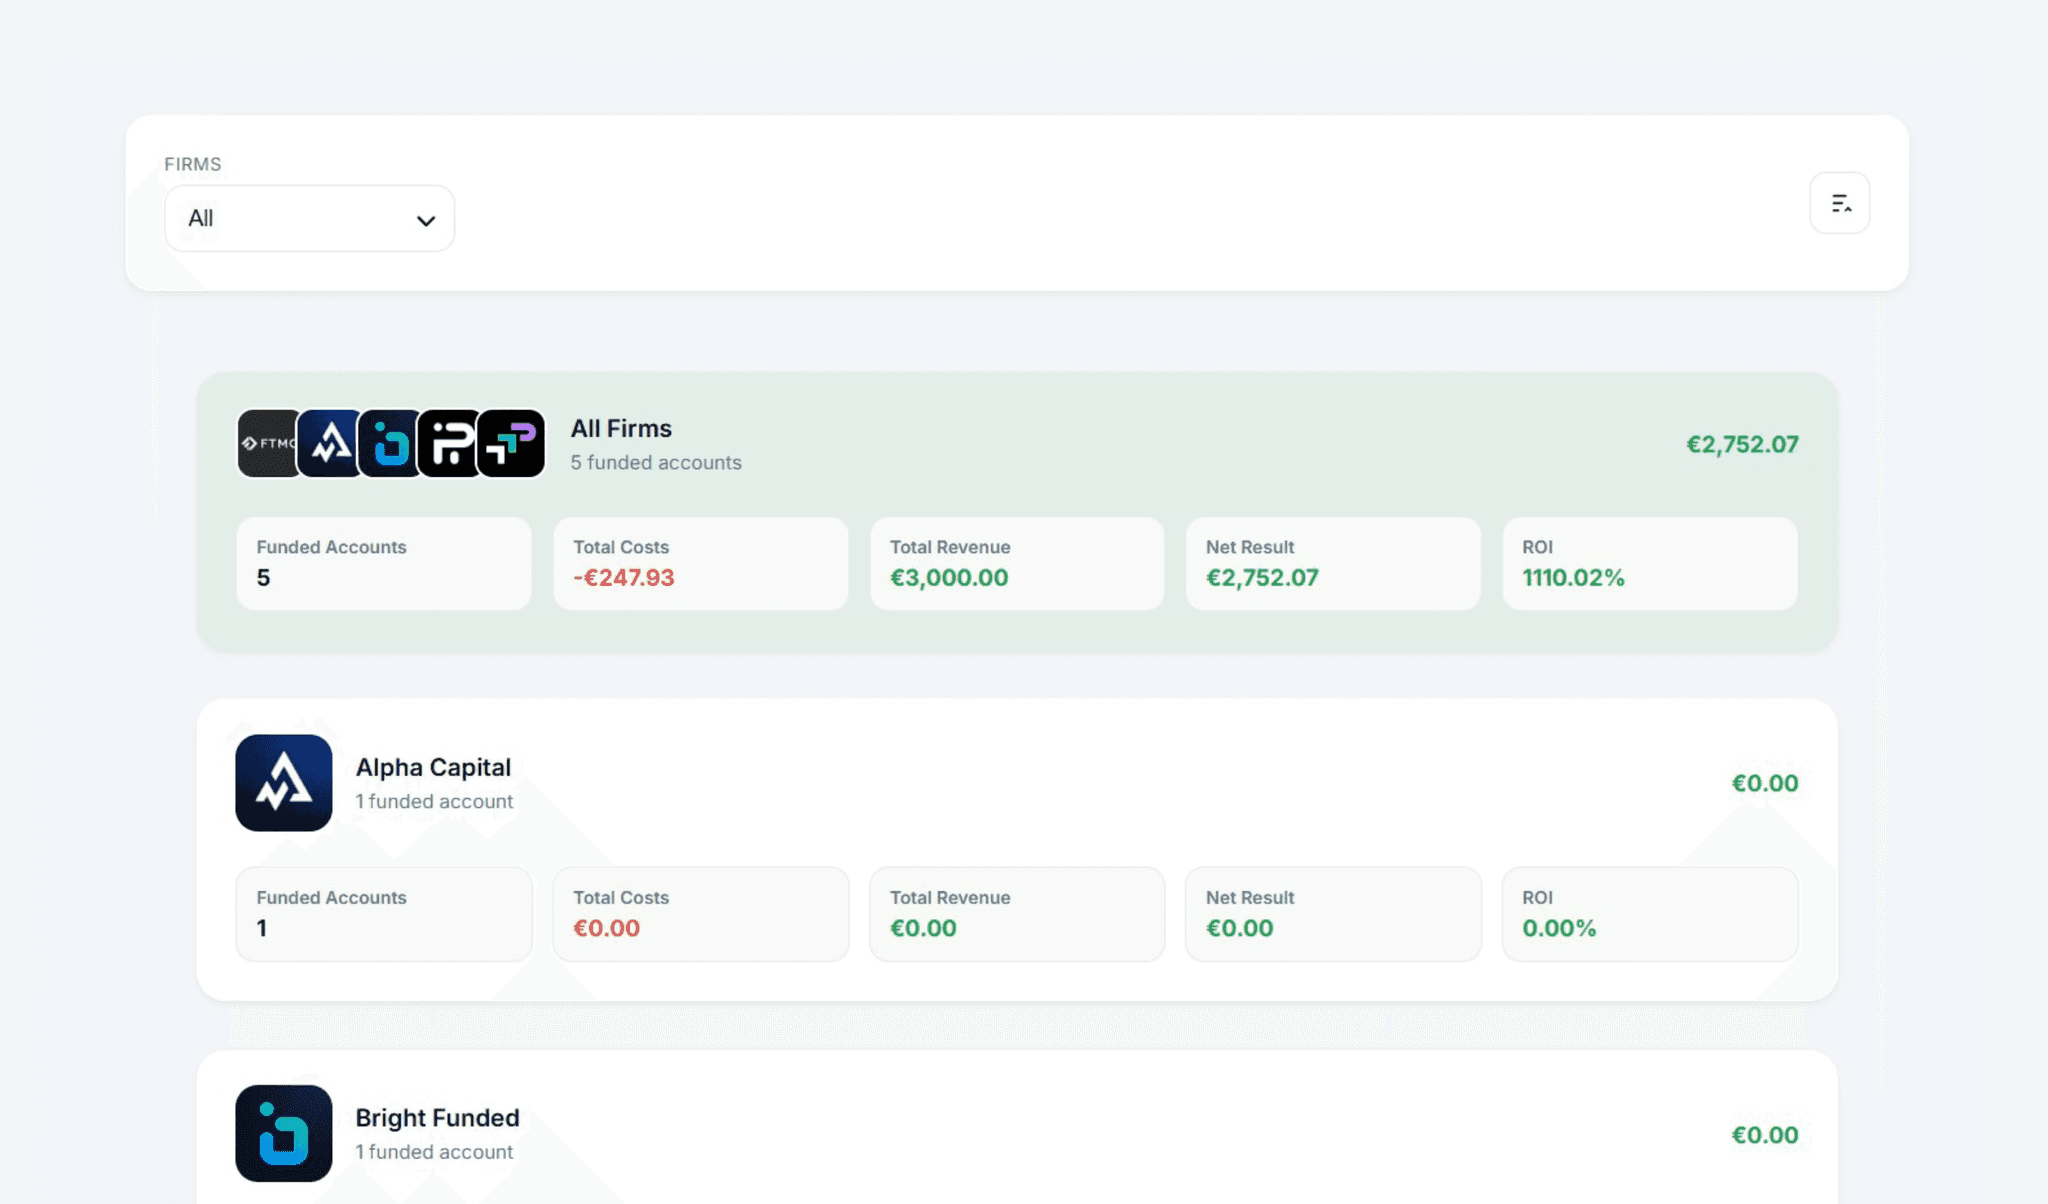The height and width of the screenshot is (1204, 2048).
Task: Select the Total Costs stat showing -€247.93
Action: pos(700,563)
